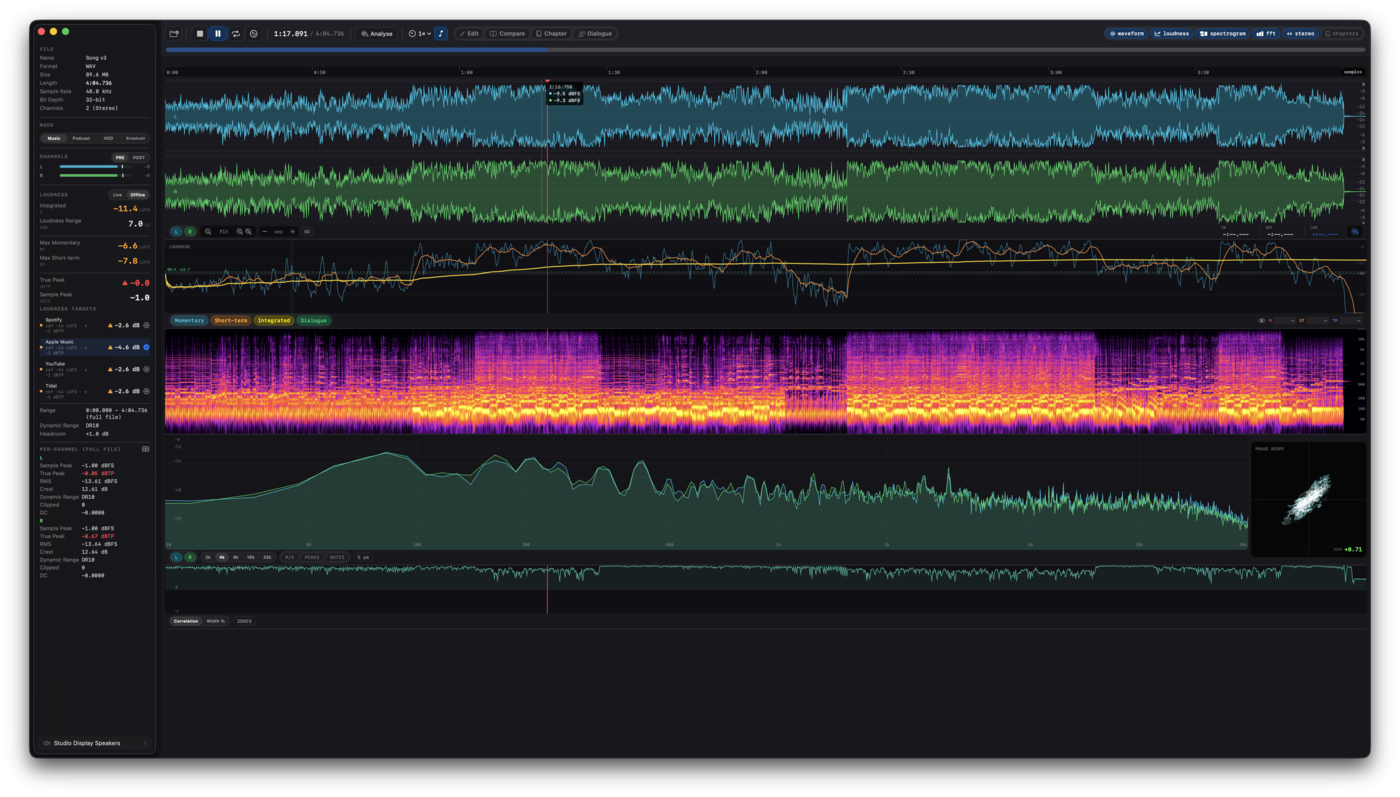The height and width of the screenshot is (797, 1400).
Task: Click the Compare button
Action: point(508,33)
